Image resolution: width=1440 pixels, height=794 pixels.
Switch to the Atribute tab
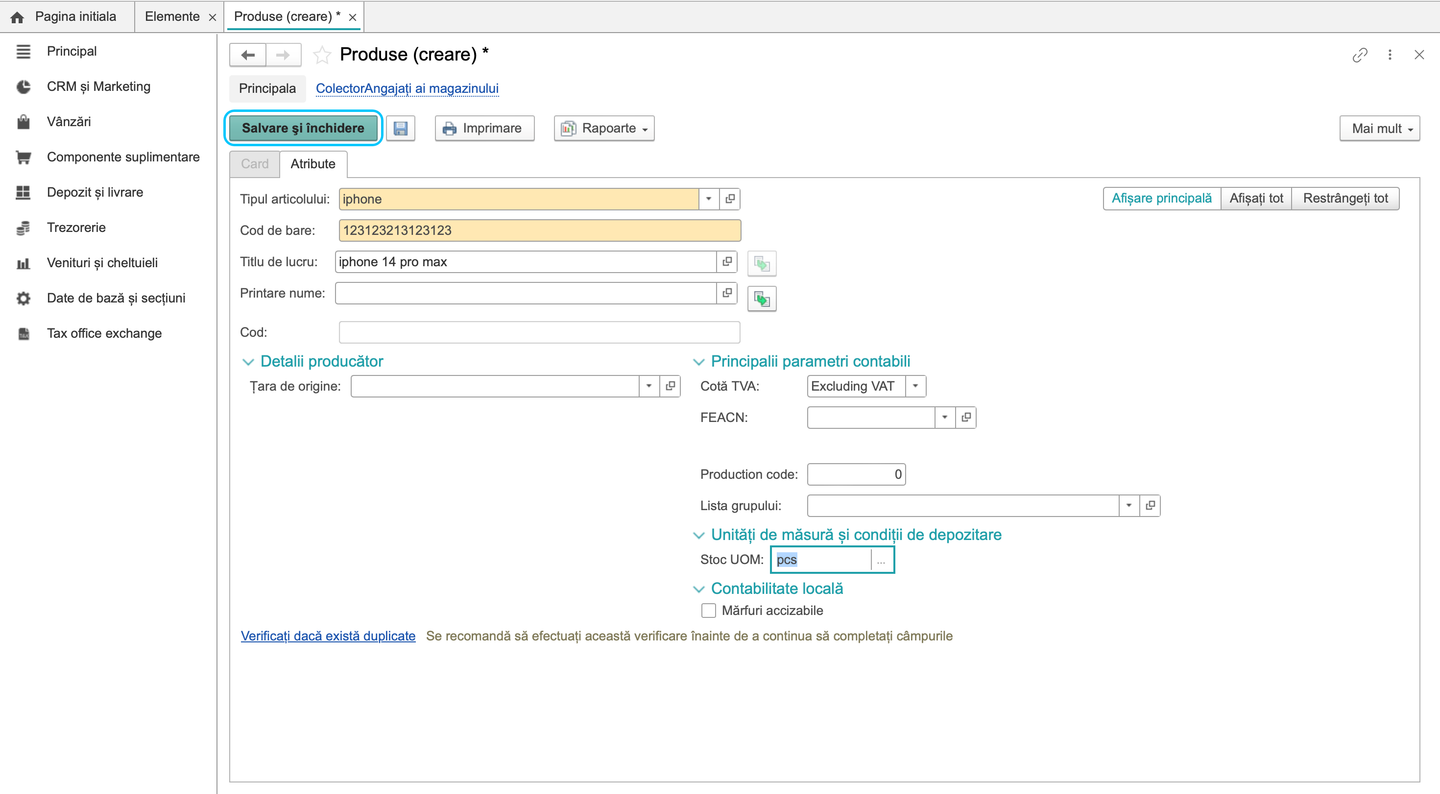(313, 164)
